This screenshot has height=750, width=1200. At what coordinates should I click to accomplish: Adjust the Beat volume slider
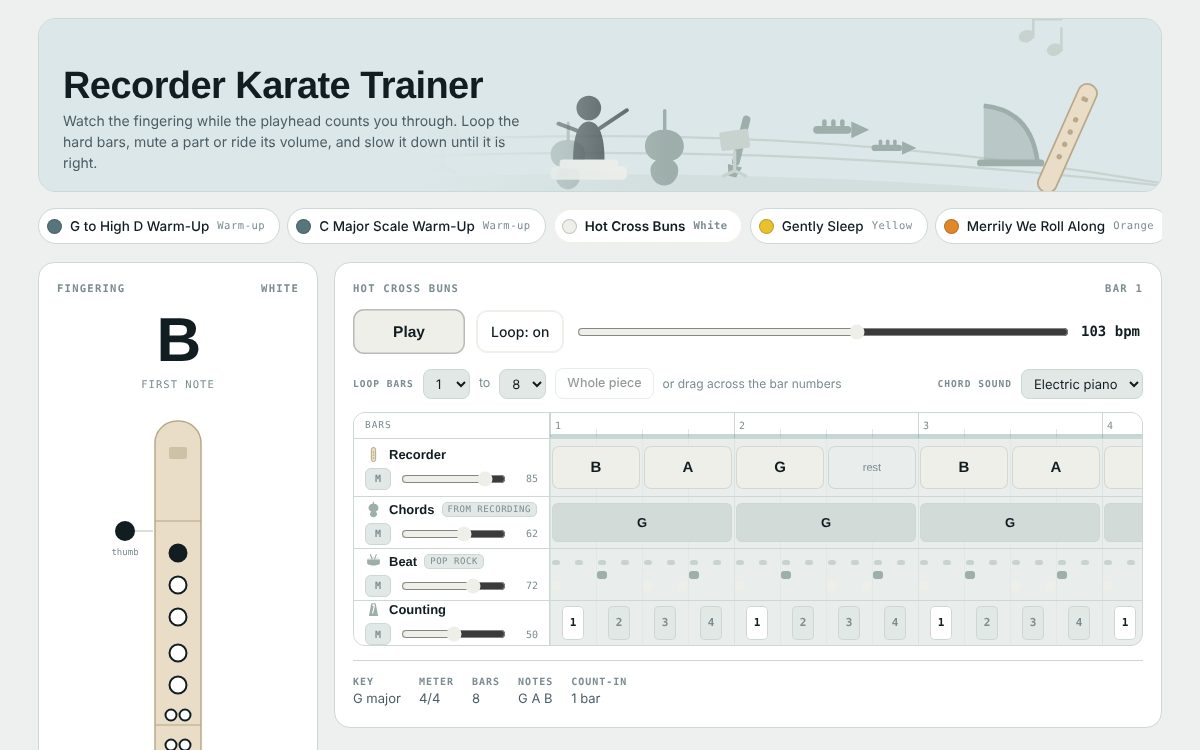pos(453,586)
